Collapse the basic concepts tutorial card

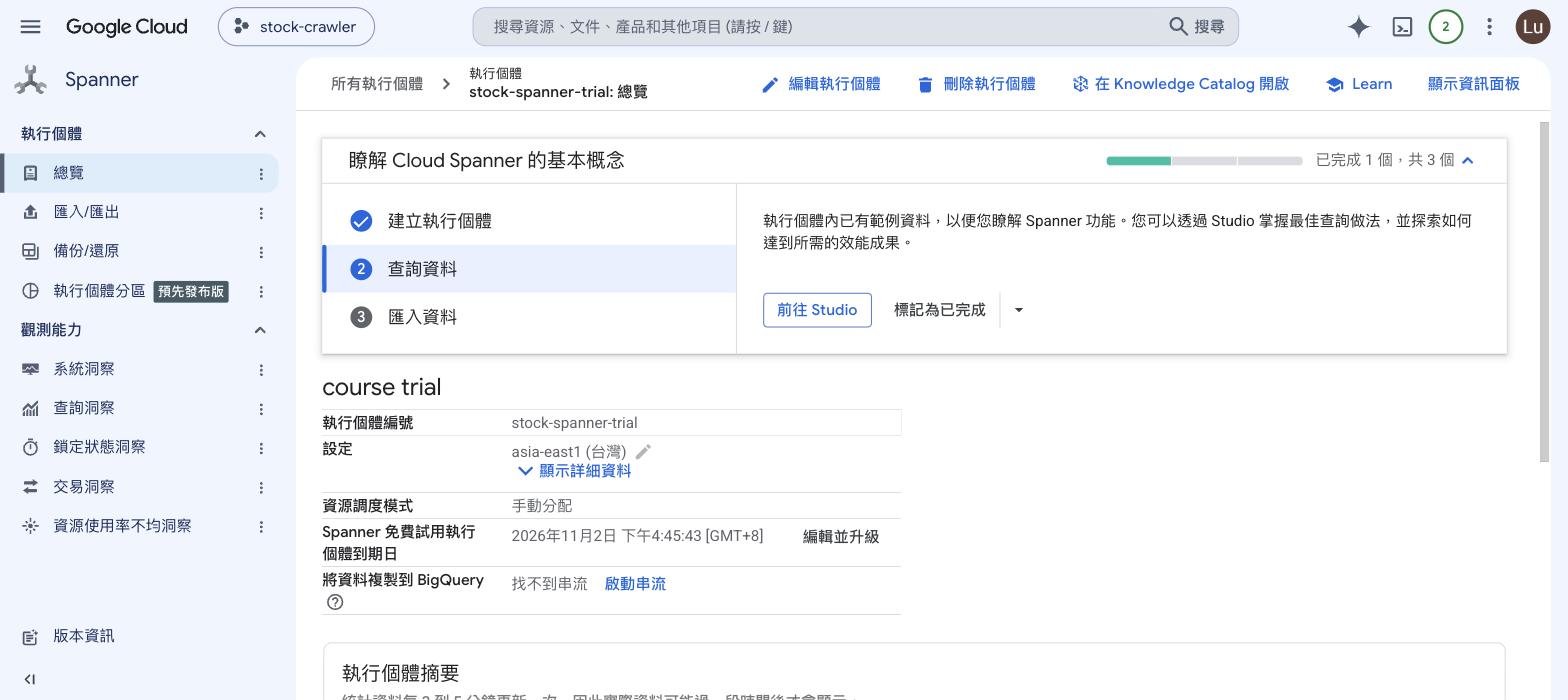(1468, 160)
